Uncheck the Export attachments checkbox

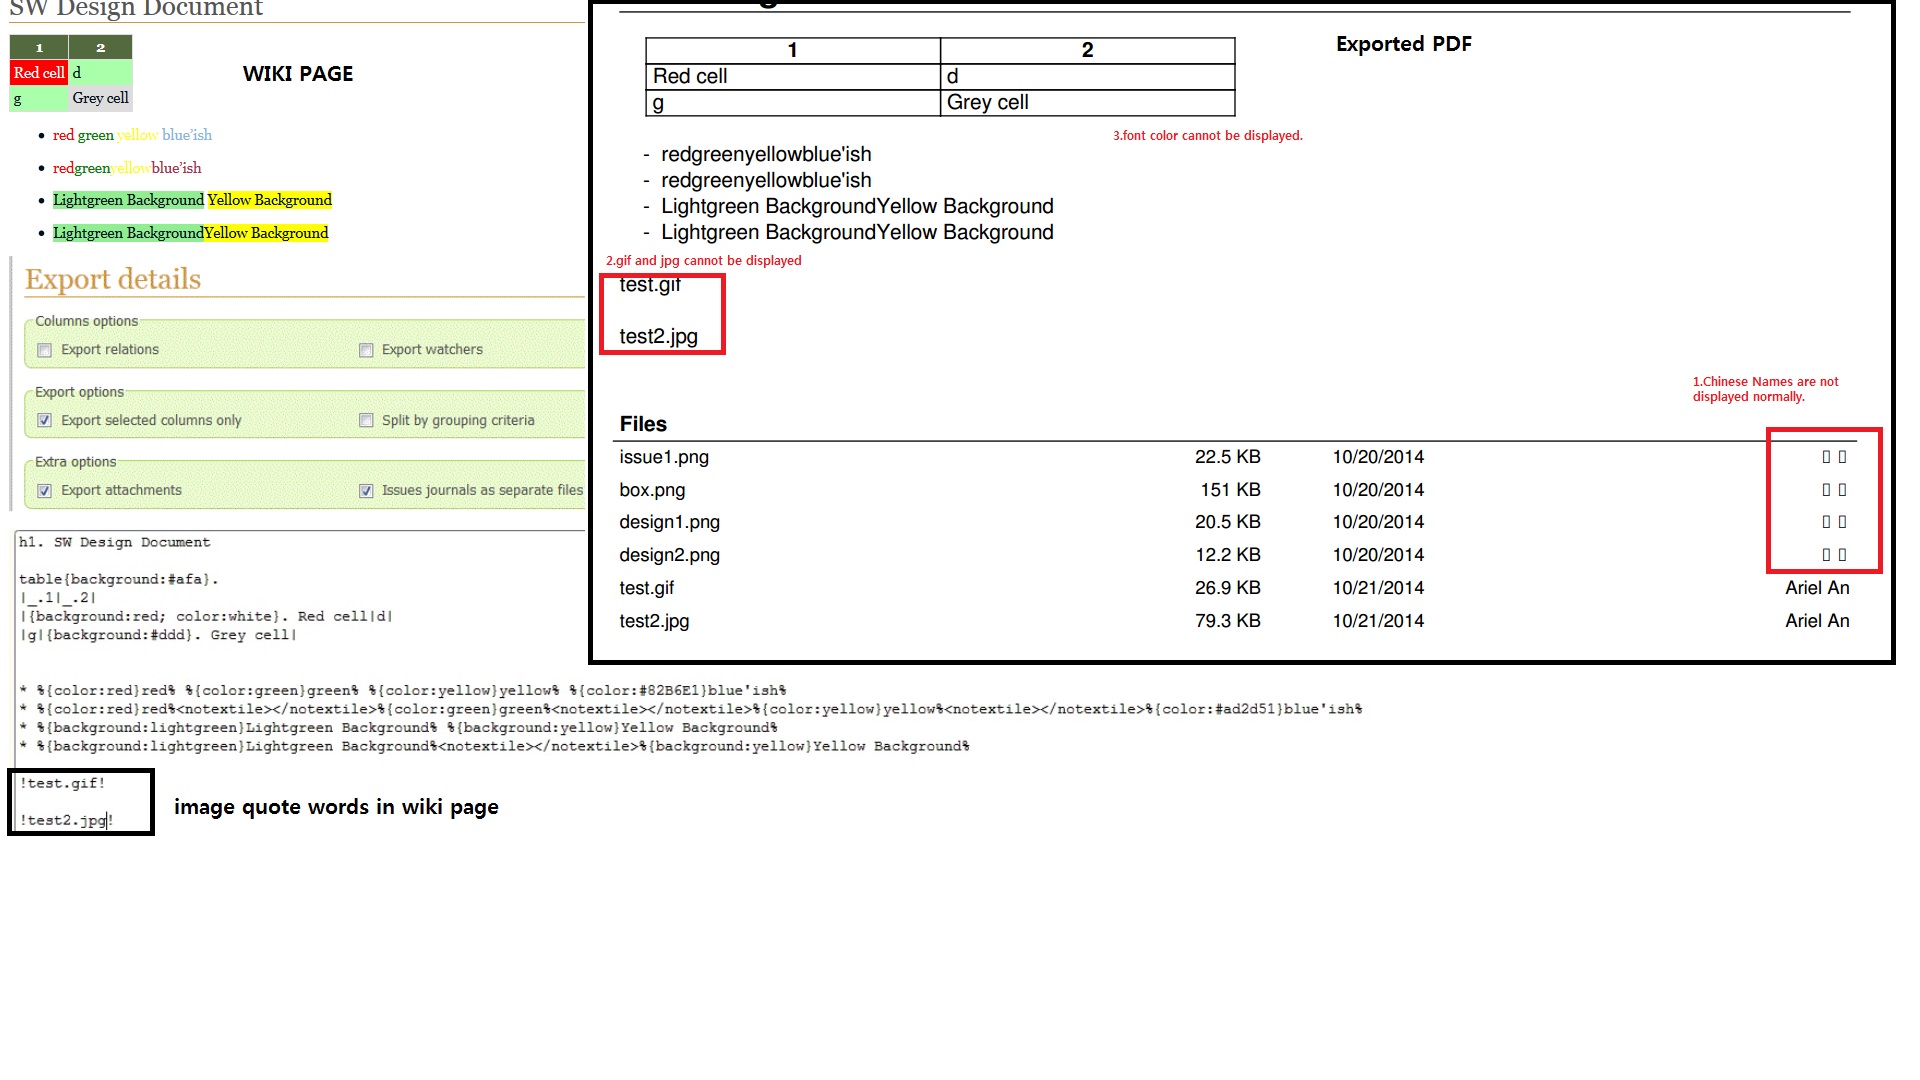click(x=44, y=491)
